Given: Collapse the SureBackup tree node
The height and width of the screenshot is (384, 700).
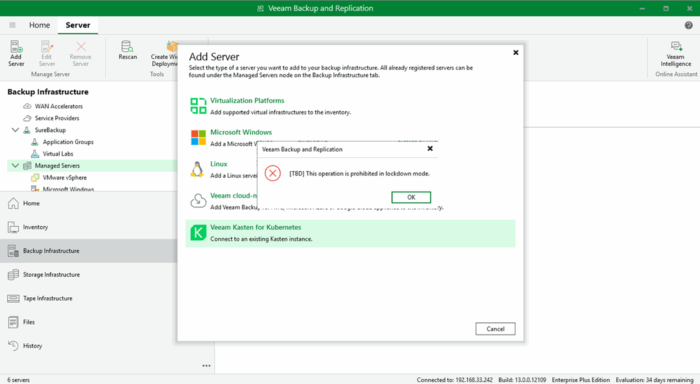Looking at the screenshot, I should click(15, 130).
